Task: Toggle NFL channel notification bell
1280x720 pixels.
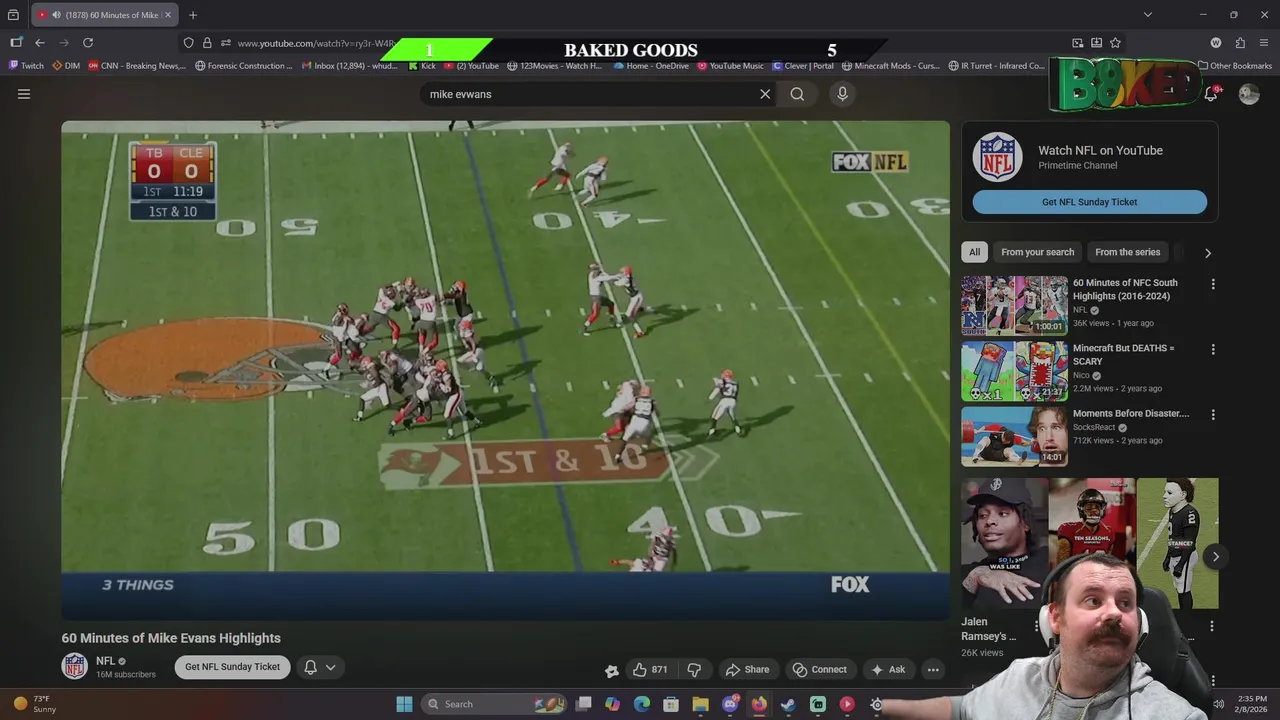Action: coord(311,667)
